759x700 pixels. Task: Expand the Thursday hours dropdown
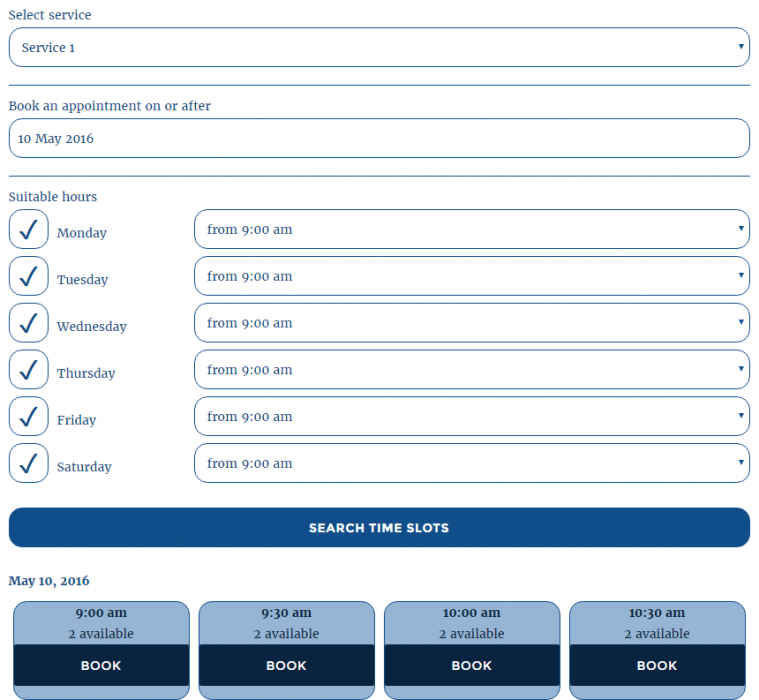pyautogui.click(x=471, y=370)
